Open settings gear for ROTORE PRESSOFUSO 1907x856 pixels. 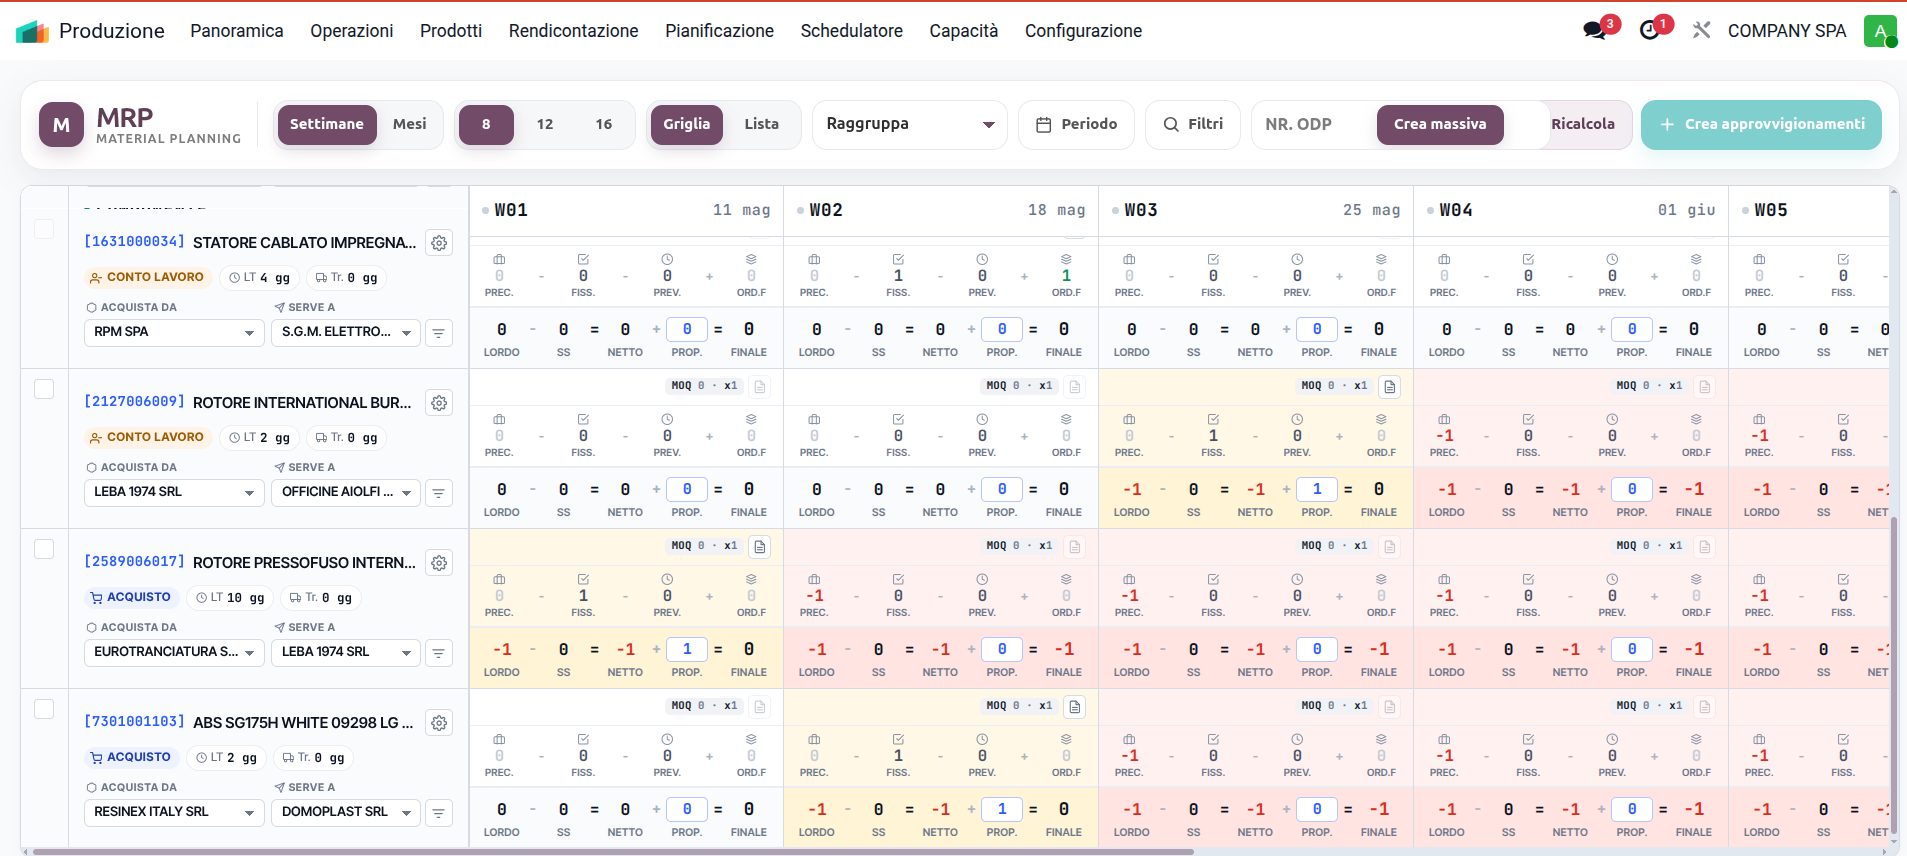point(439,563)
